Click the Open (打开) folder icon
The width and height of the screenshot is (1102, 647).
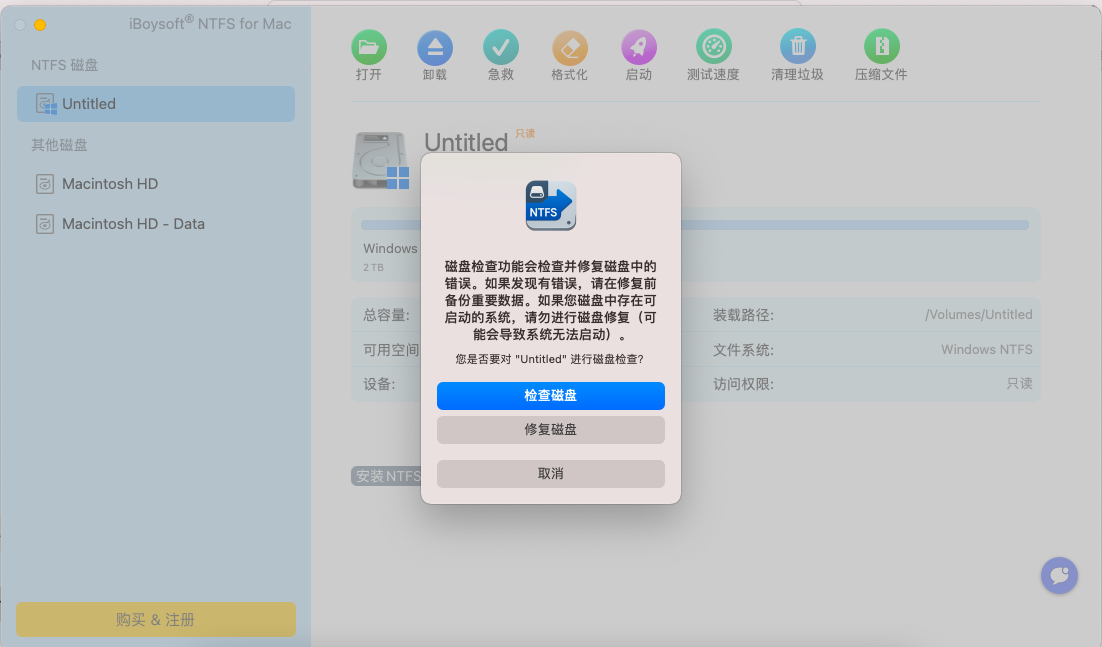[x=369, y=47]
